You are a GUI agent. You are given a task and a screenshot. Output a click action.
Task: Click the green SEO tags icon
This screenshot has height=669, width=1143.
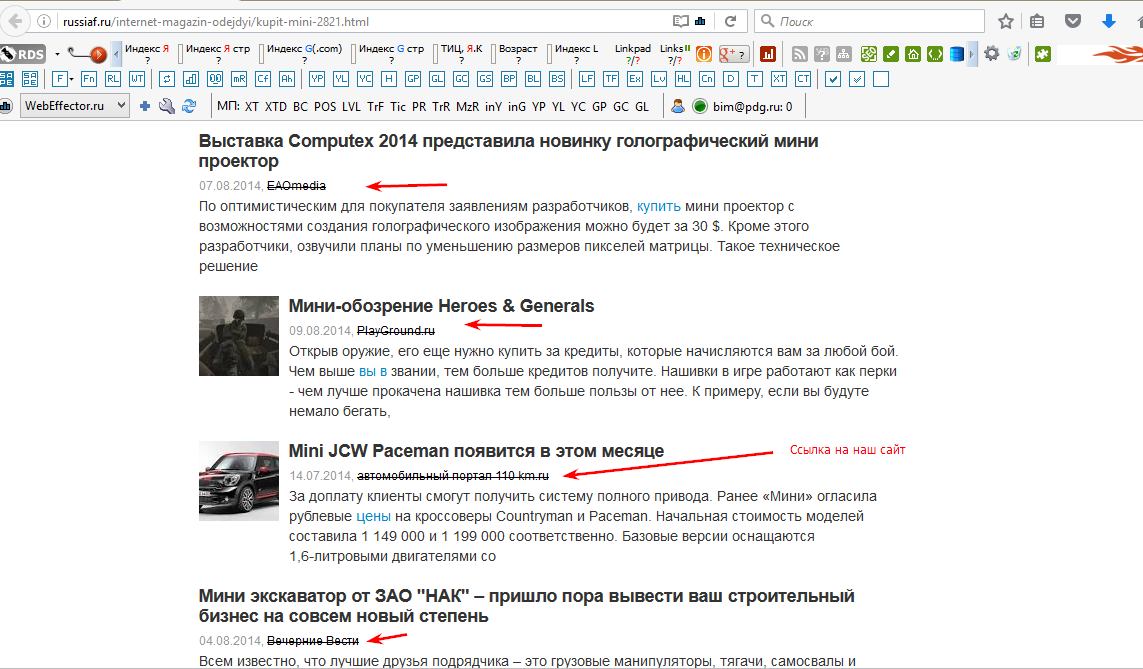pos(868,54)
